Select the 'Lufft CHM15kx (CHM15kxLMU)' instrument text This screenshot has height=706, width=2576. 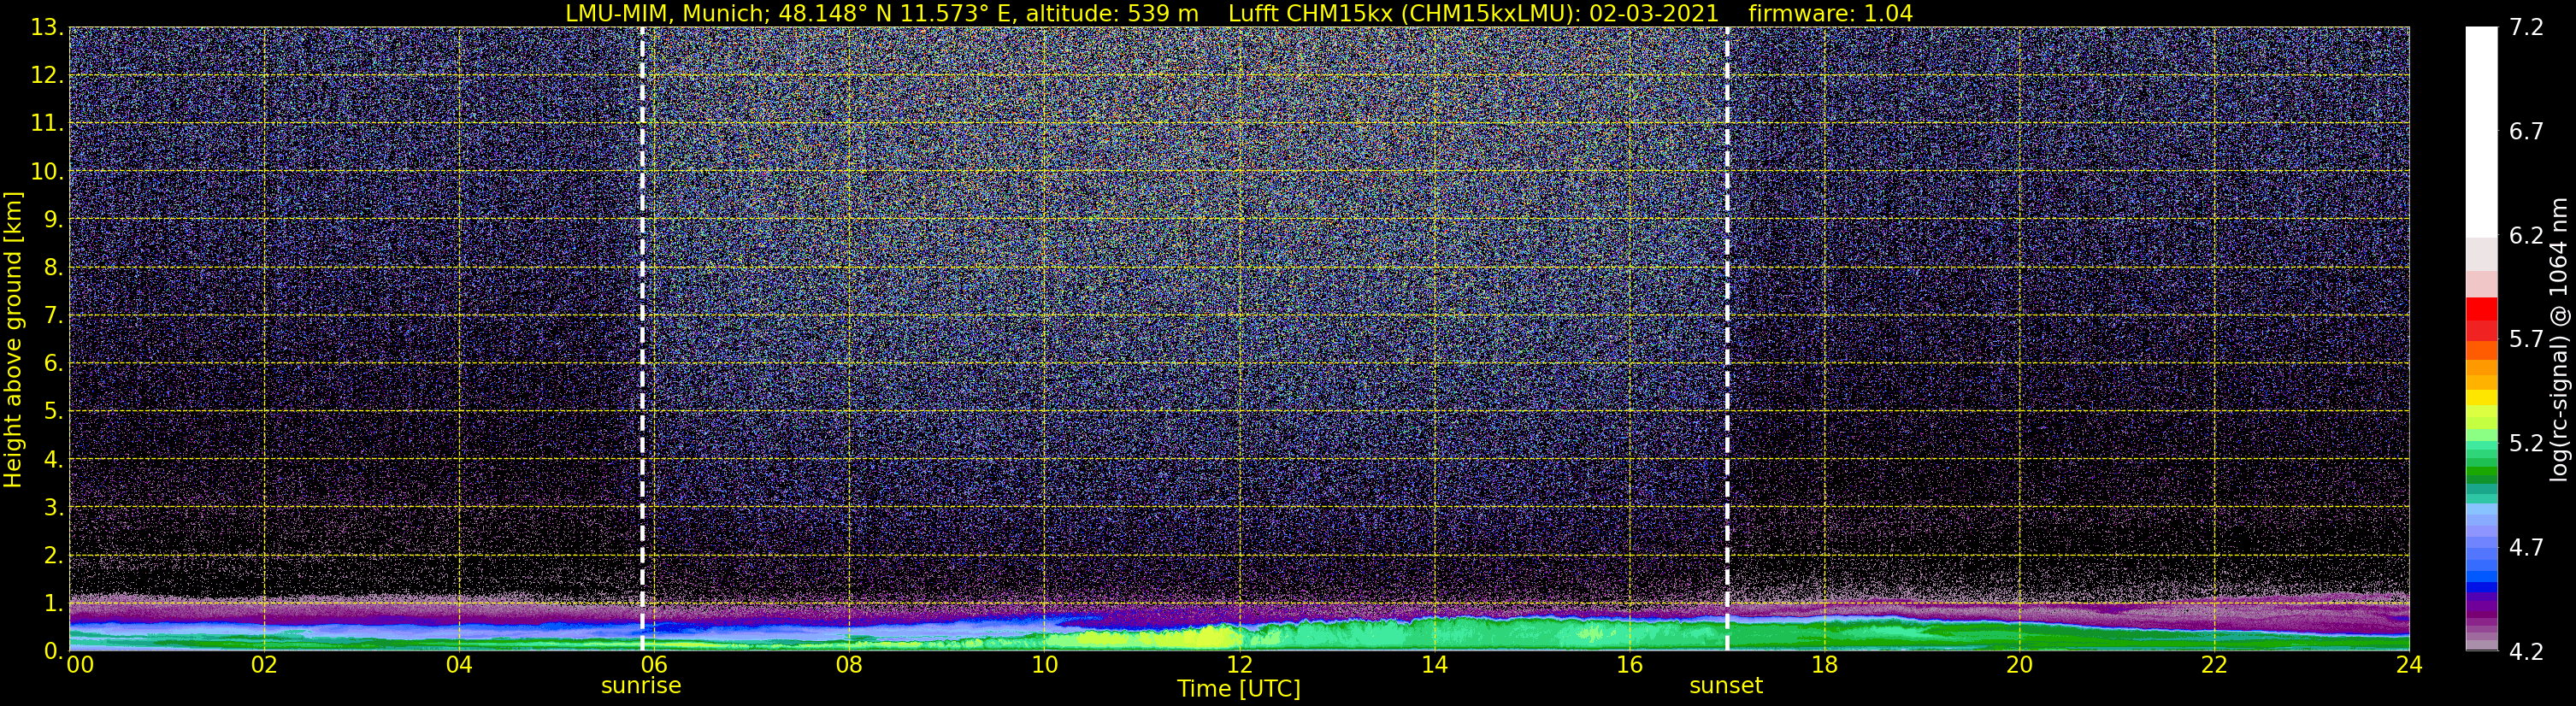point(1405,14)
